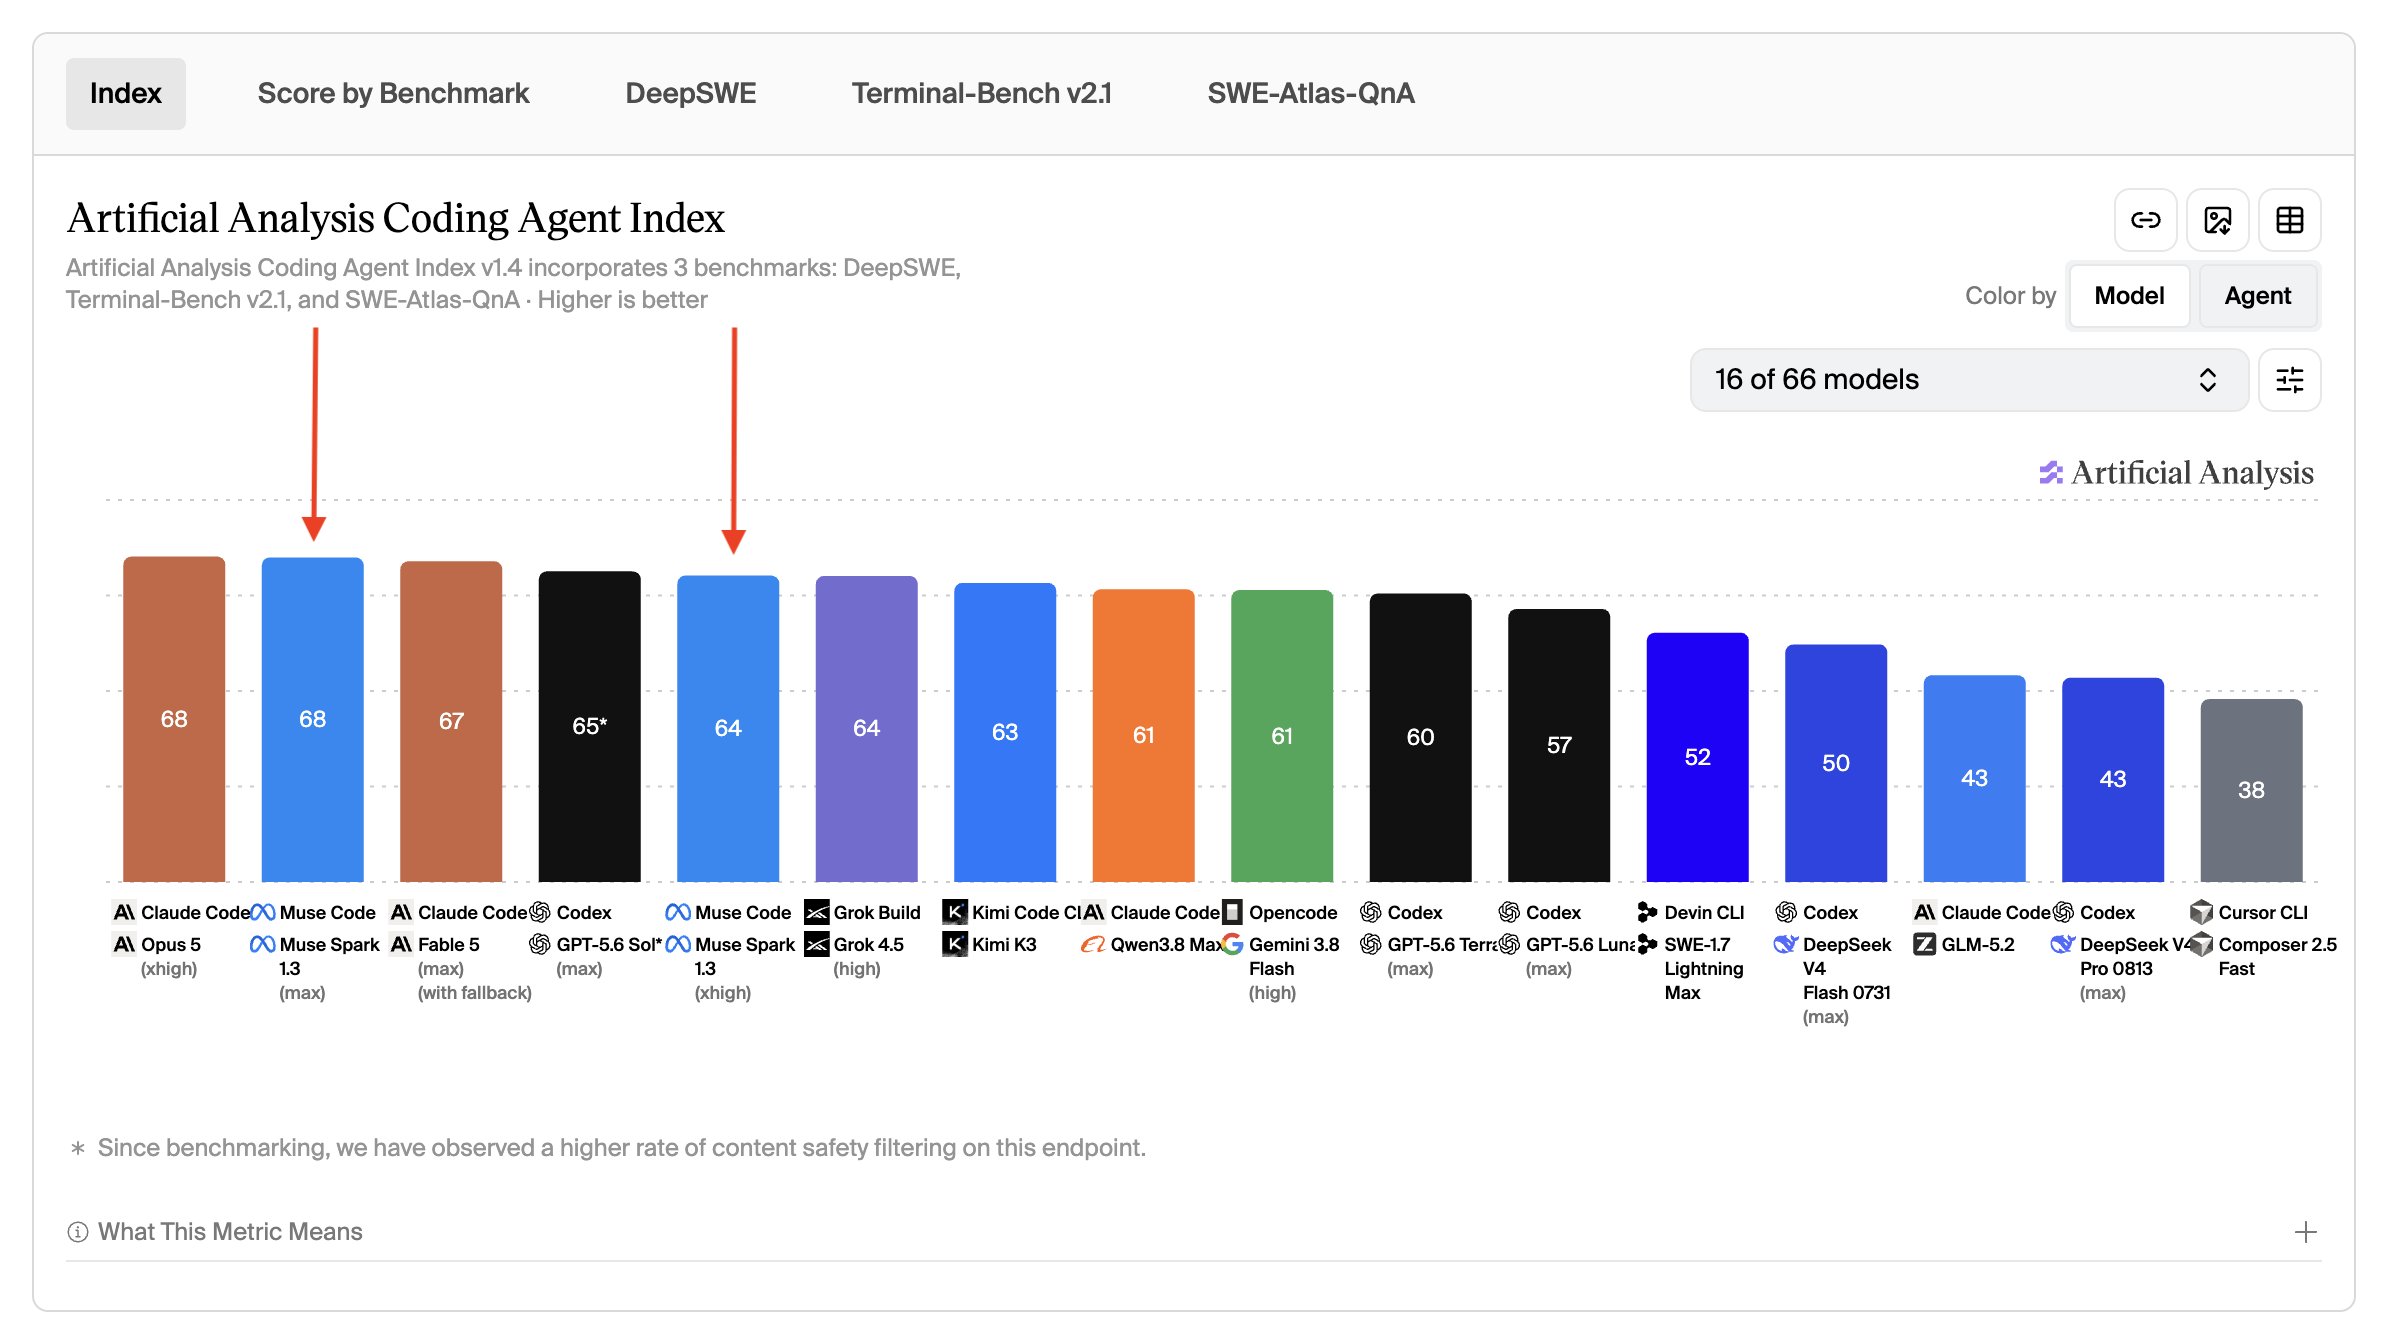Image resolution: width=2396 pixels, height=1340 pixels.
Task: Copy the chart link icon
Action: pos(2145,220)
